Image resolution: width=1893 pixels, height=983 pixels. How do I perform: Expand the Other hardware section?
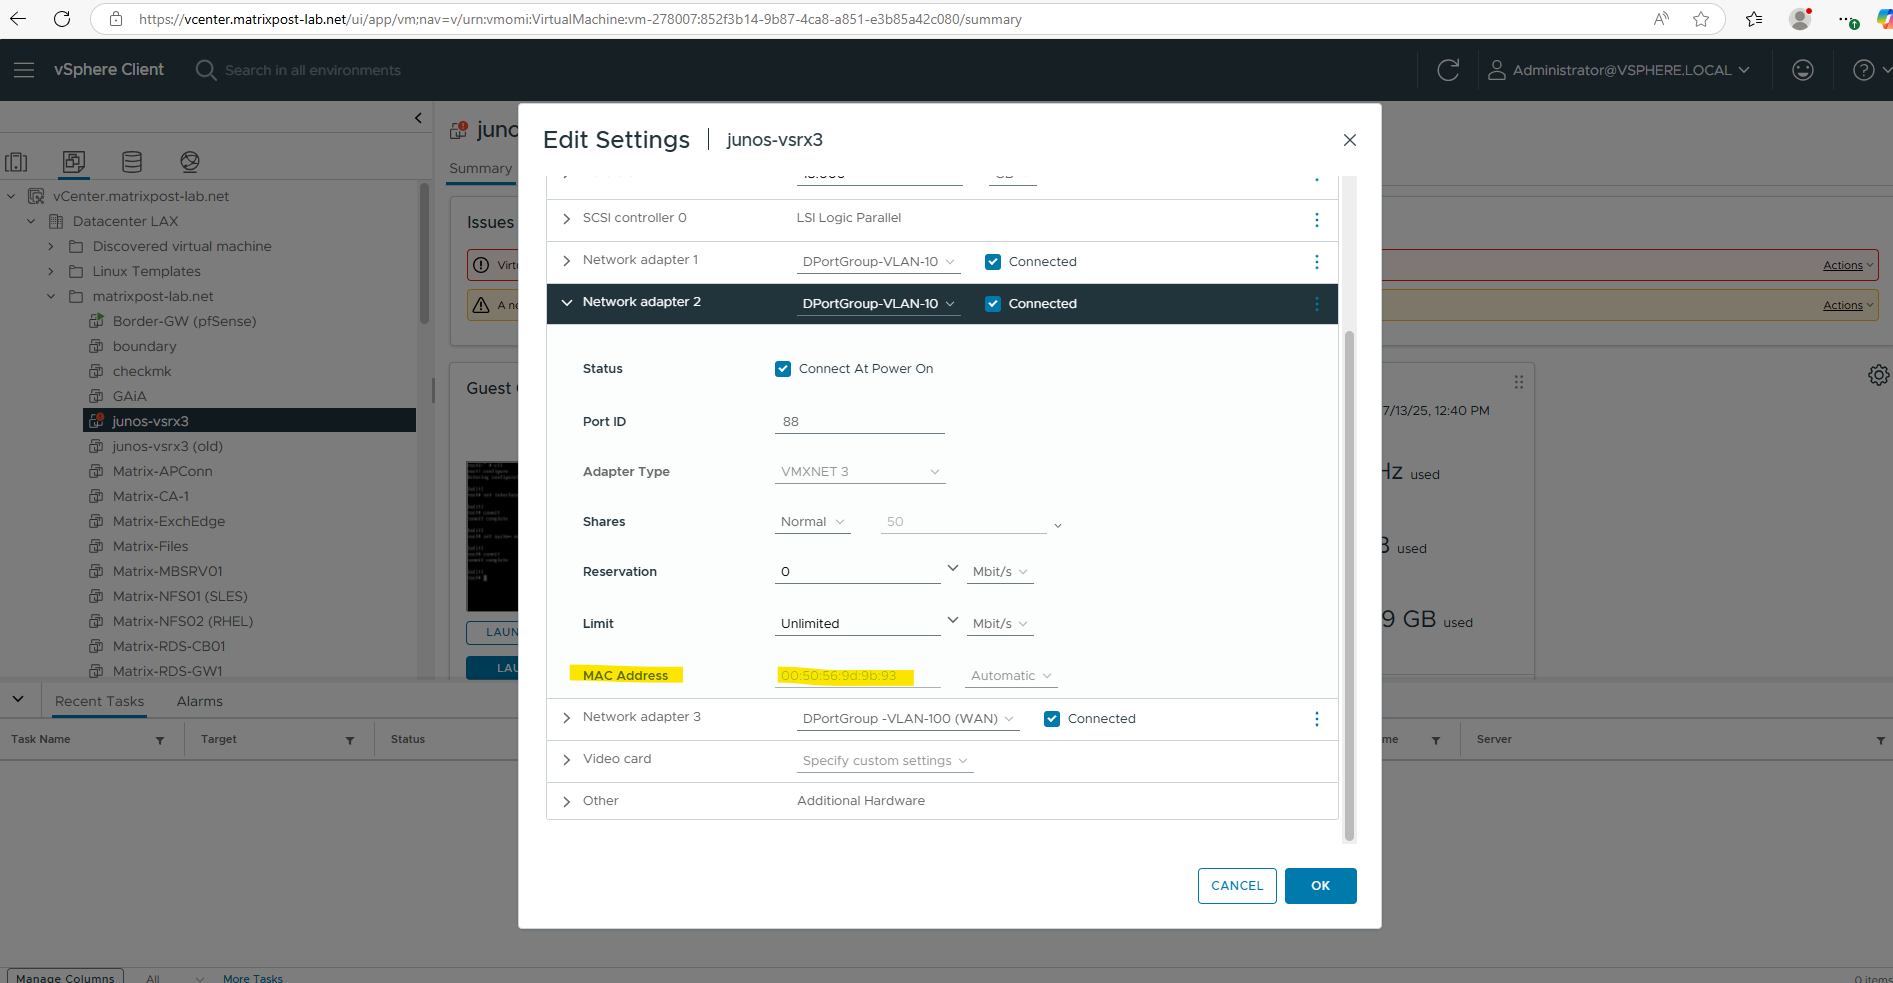click(567, 802)
